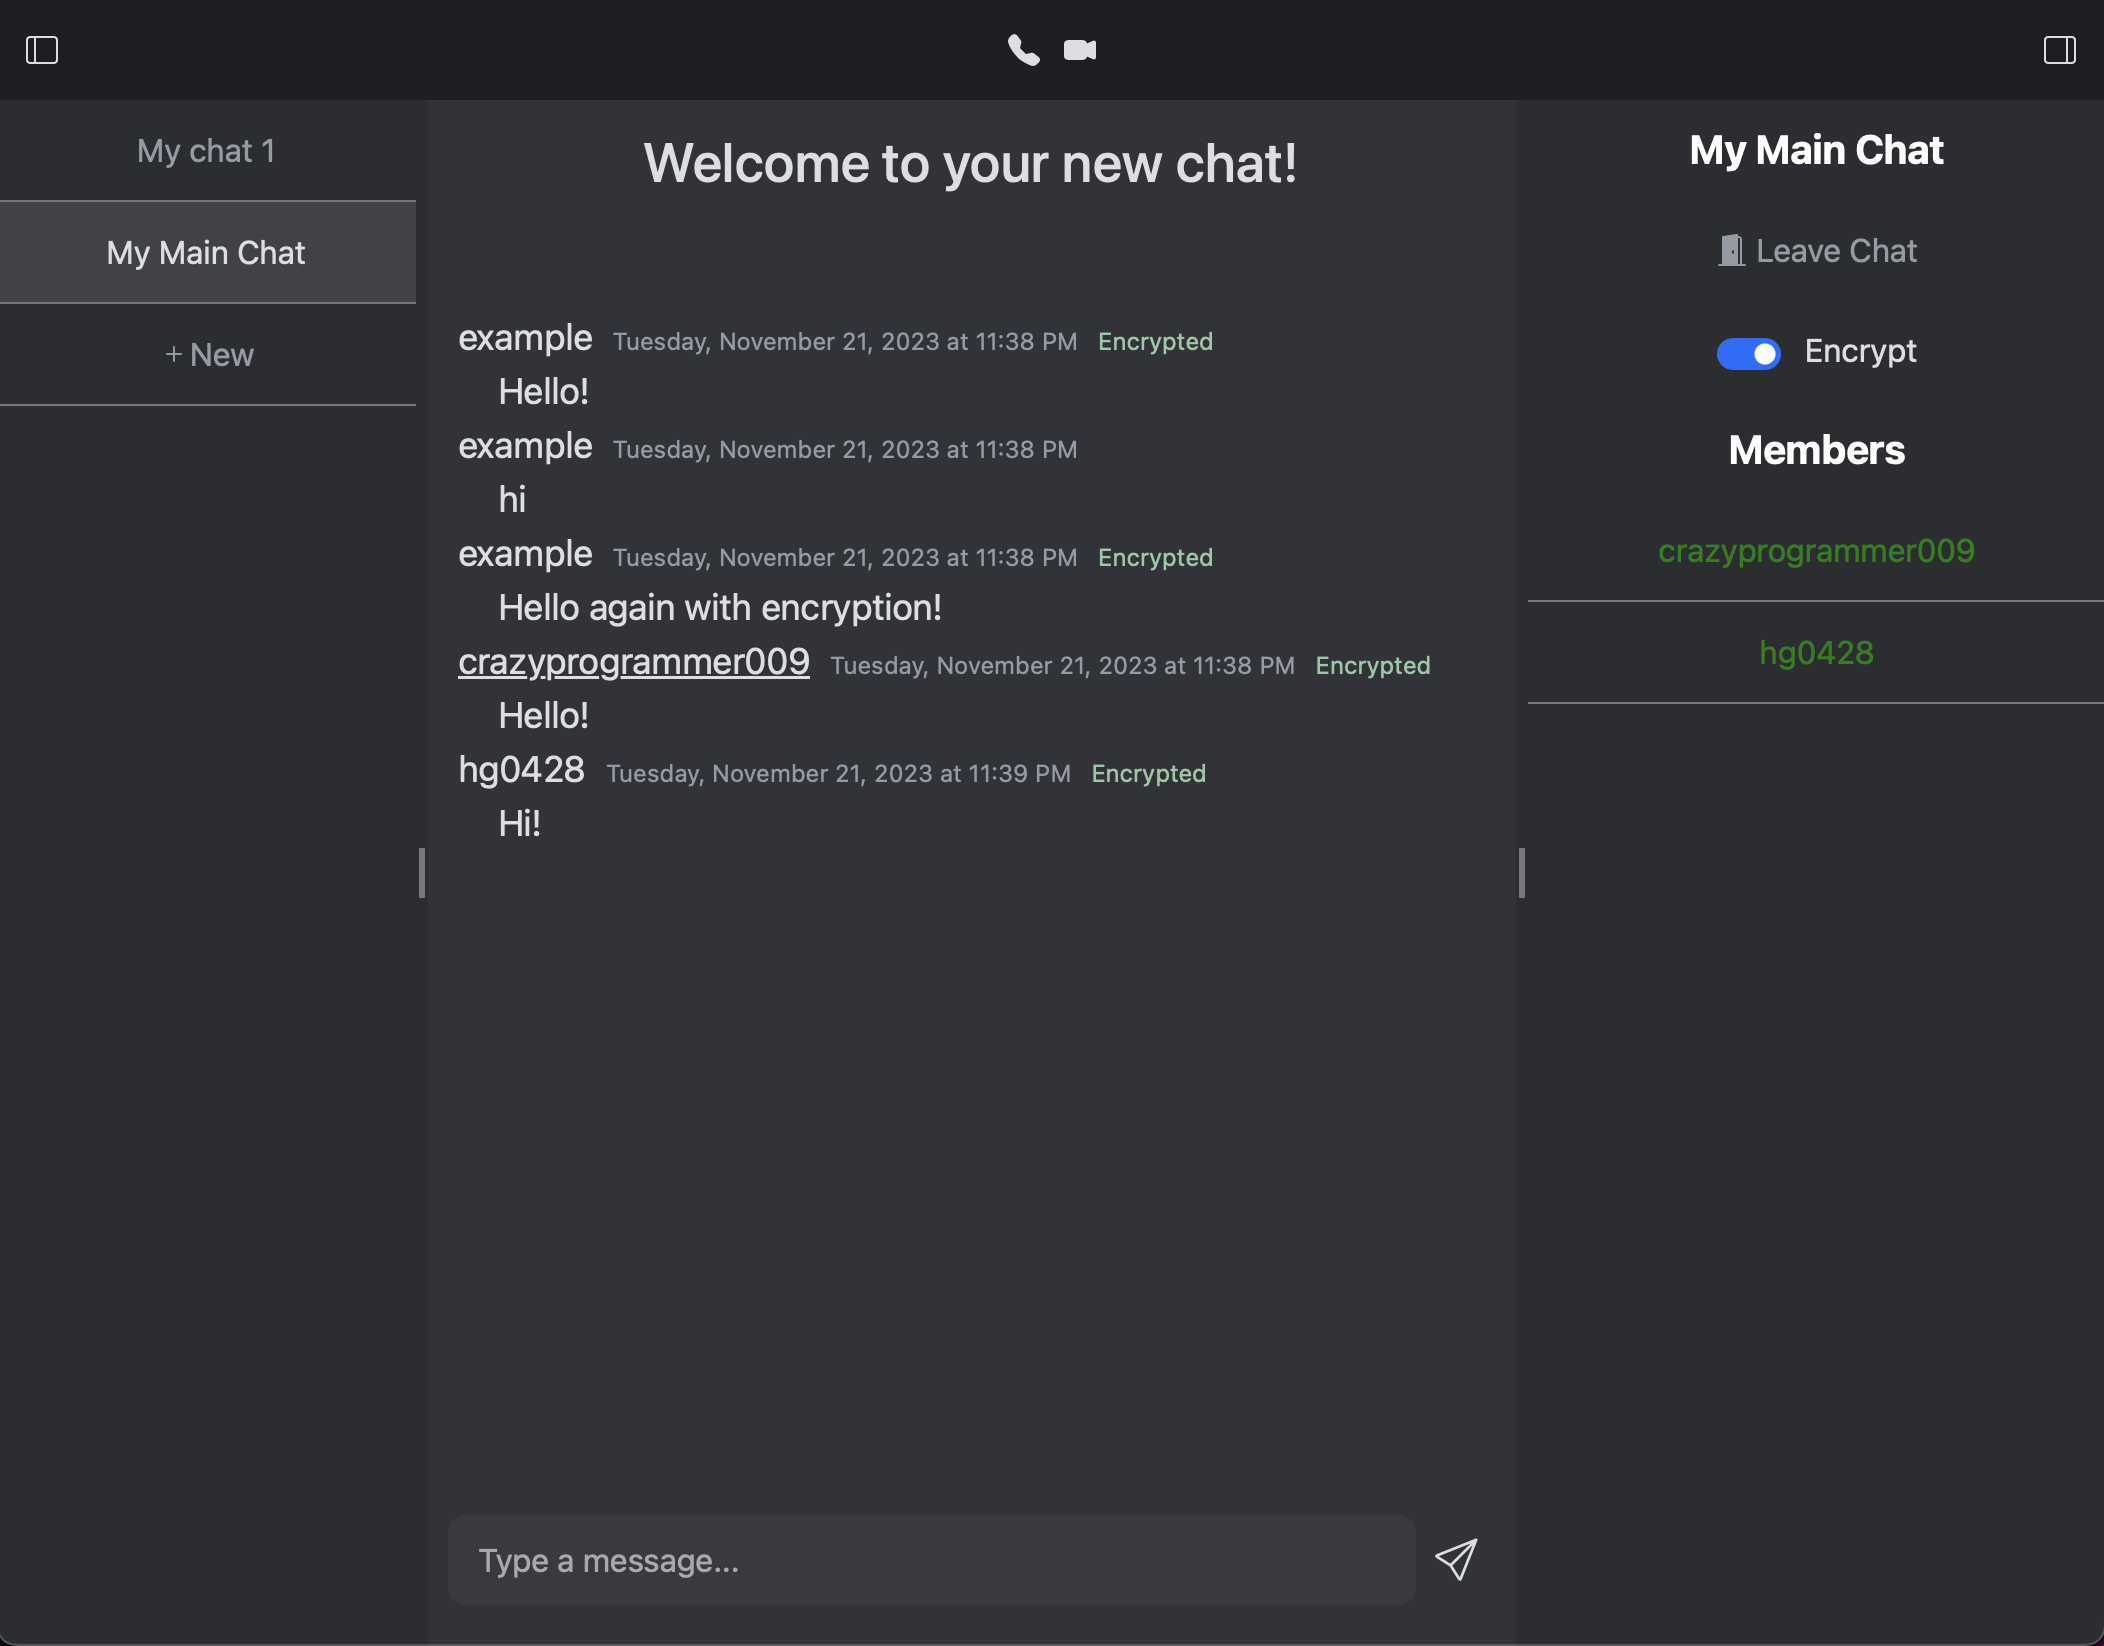Focus the Type a message input field

(x=930, y=1560)
